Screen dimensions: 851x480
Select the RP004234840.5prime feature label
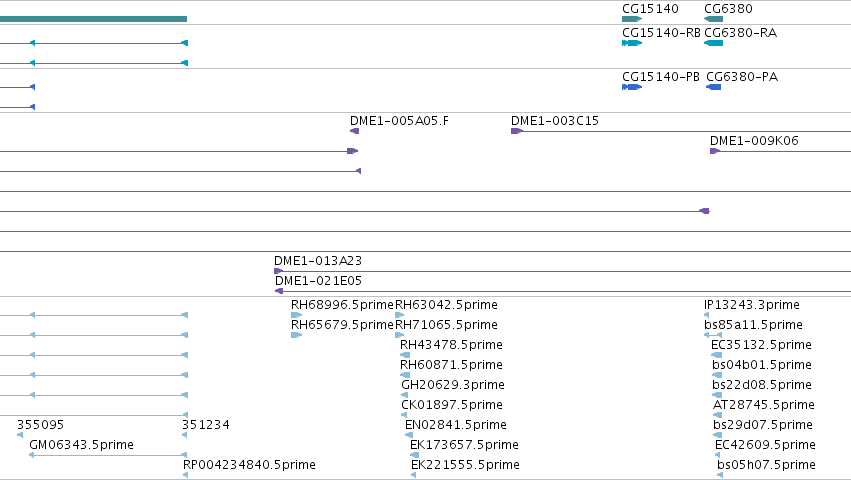[249, 465]
